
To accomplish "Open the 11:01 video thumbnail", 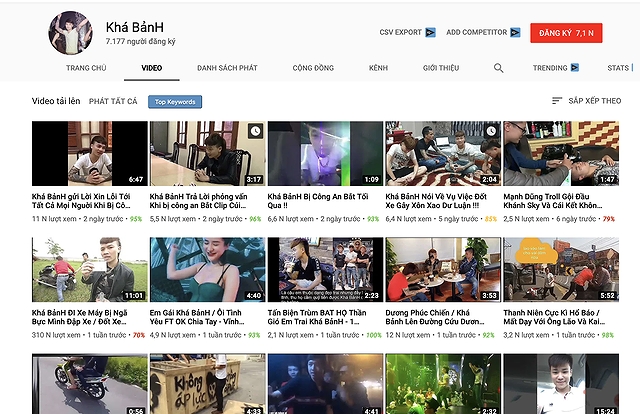I will pyautogui.click(x=89, y=269).
